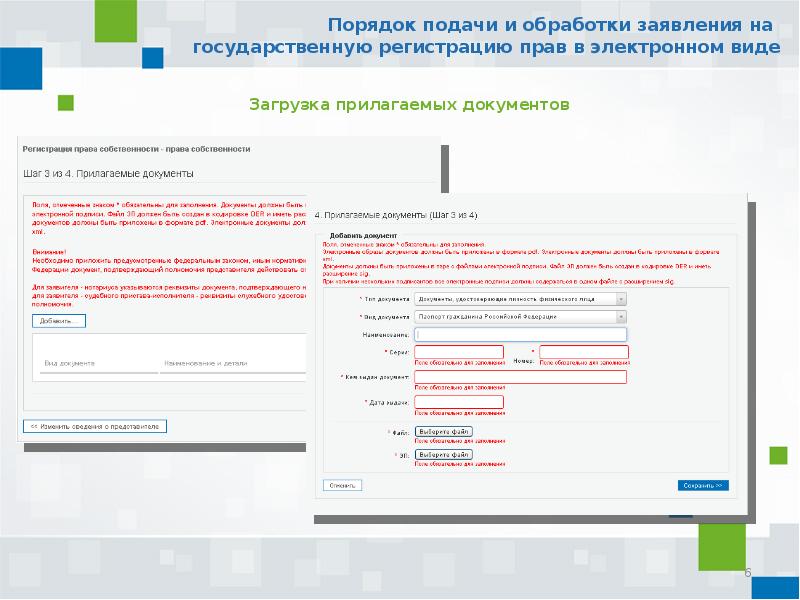Click the Загрузка прилагаемых документов subtitle
Image resolution: width=800 pixels, height=600 pixels.
tap(409, 104)
